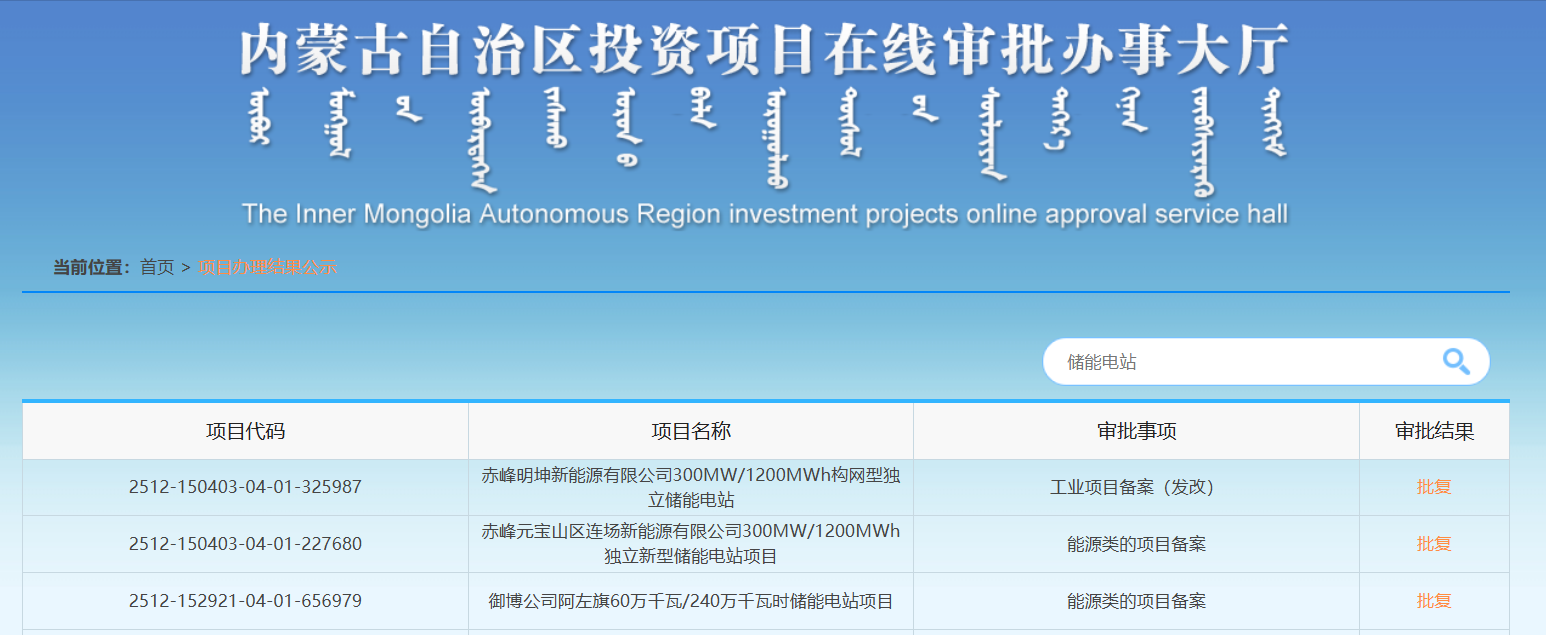Open 批复 result for 御博公司阿左旗 project
This screenshot has width=1546, height=635.
pyautogui.click(x=1434, y=601)
